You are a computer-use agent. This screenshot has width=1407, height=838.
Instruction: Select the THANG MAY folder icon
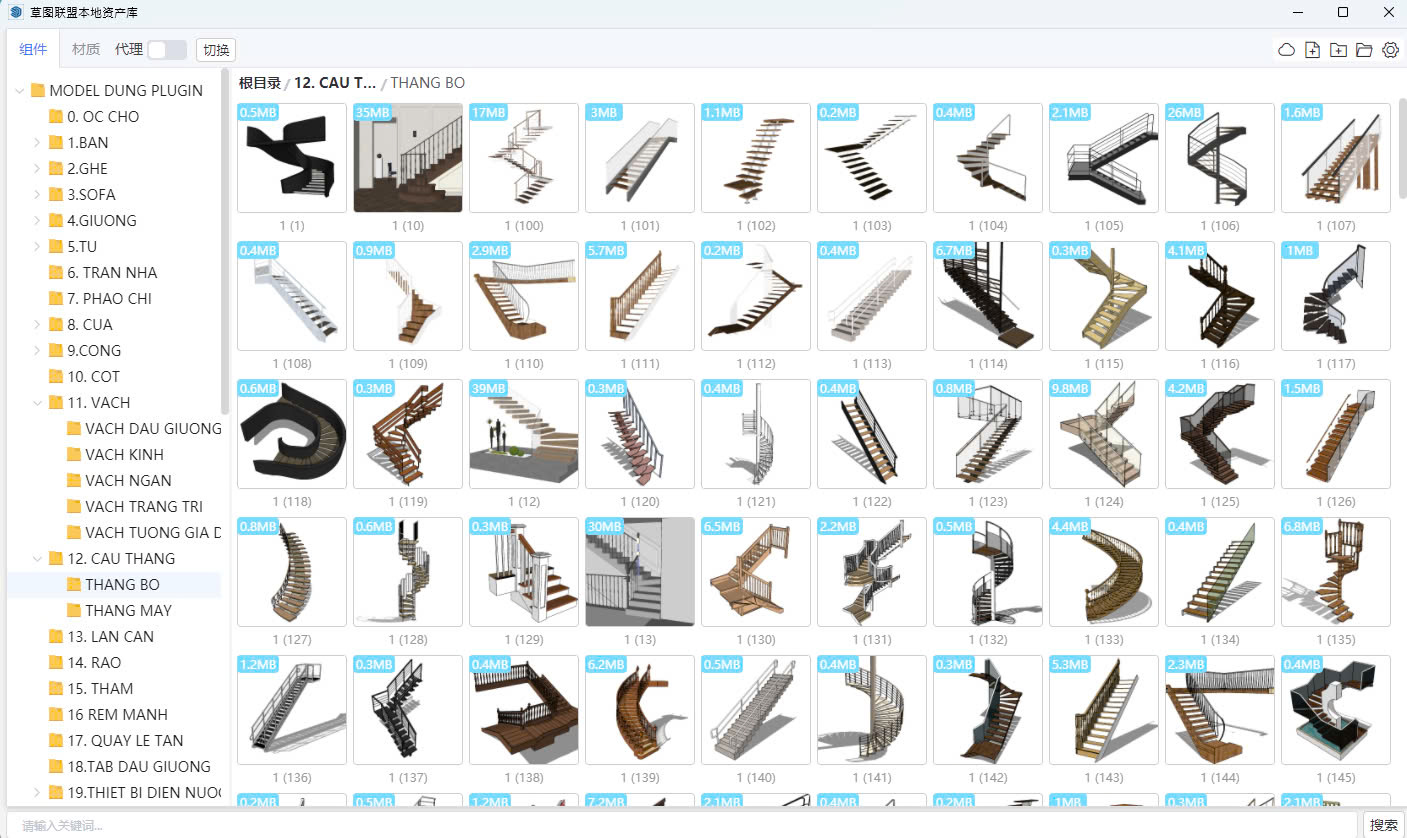pyautogui.click(x=74, y=610)
